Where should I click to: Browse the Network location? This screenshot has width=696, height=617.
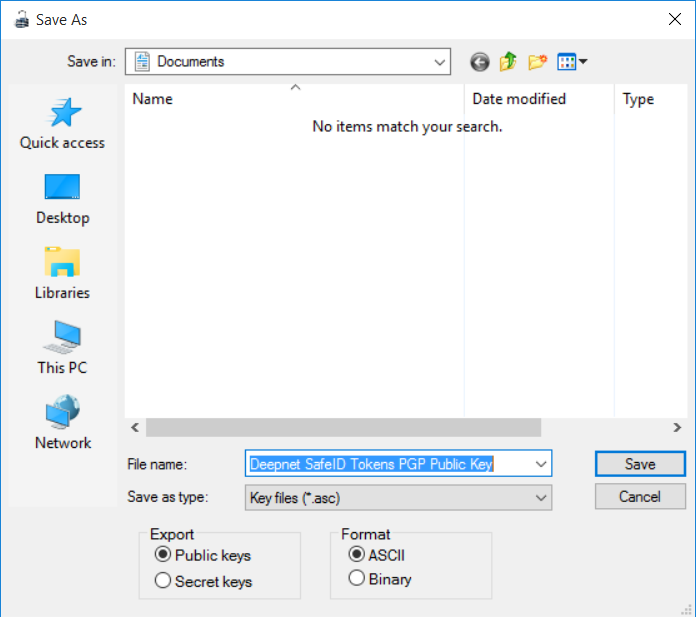click(62, 424)
